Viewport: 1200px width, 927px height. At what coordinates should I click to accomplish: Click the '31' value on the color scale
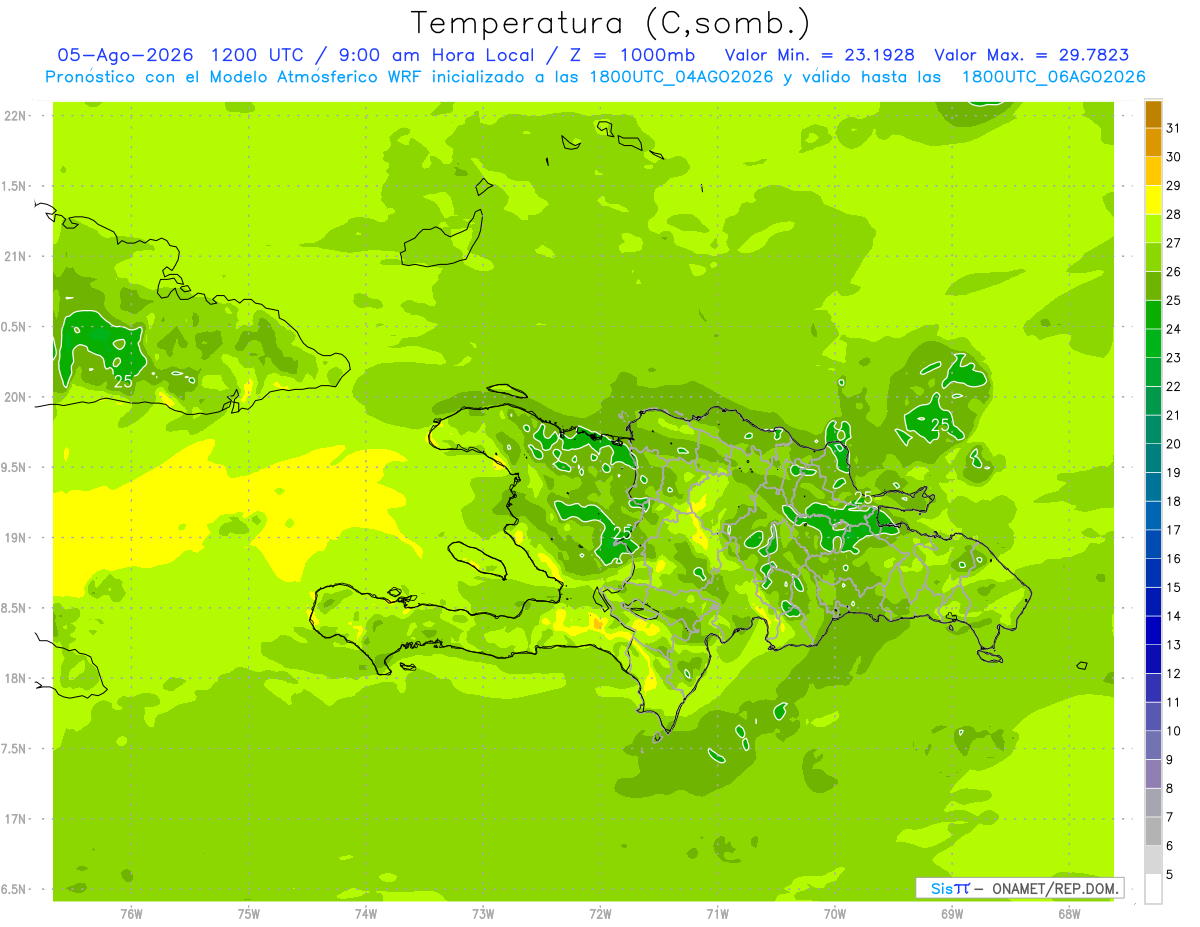(1174, 127)
